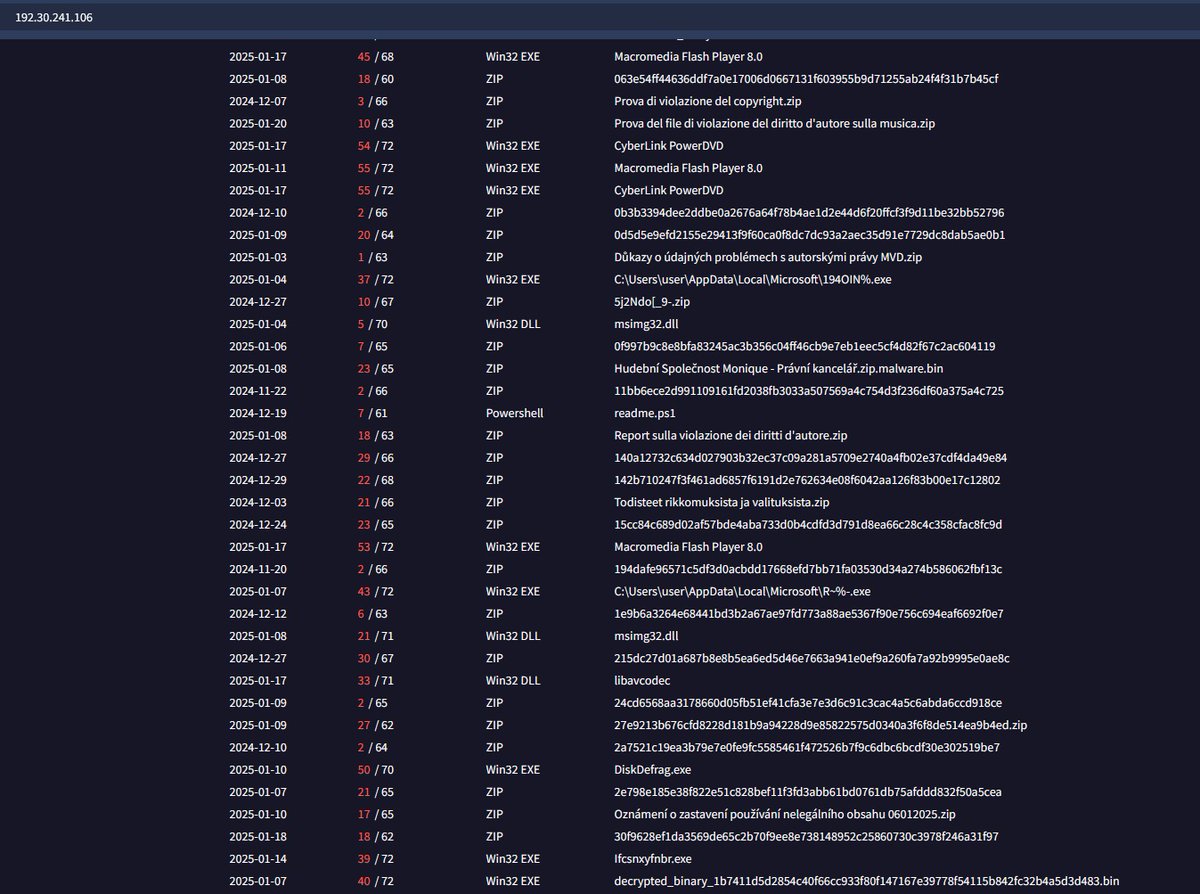Click the detection ratio '40 / 72'
The image size is (1200, 894).
click(x=375, y=881)
